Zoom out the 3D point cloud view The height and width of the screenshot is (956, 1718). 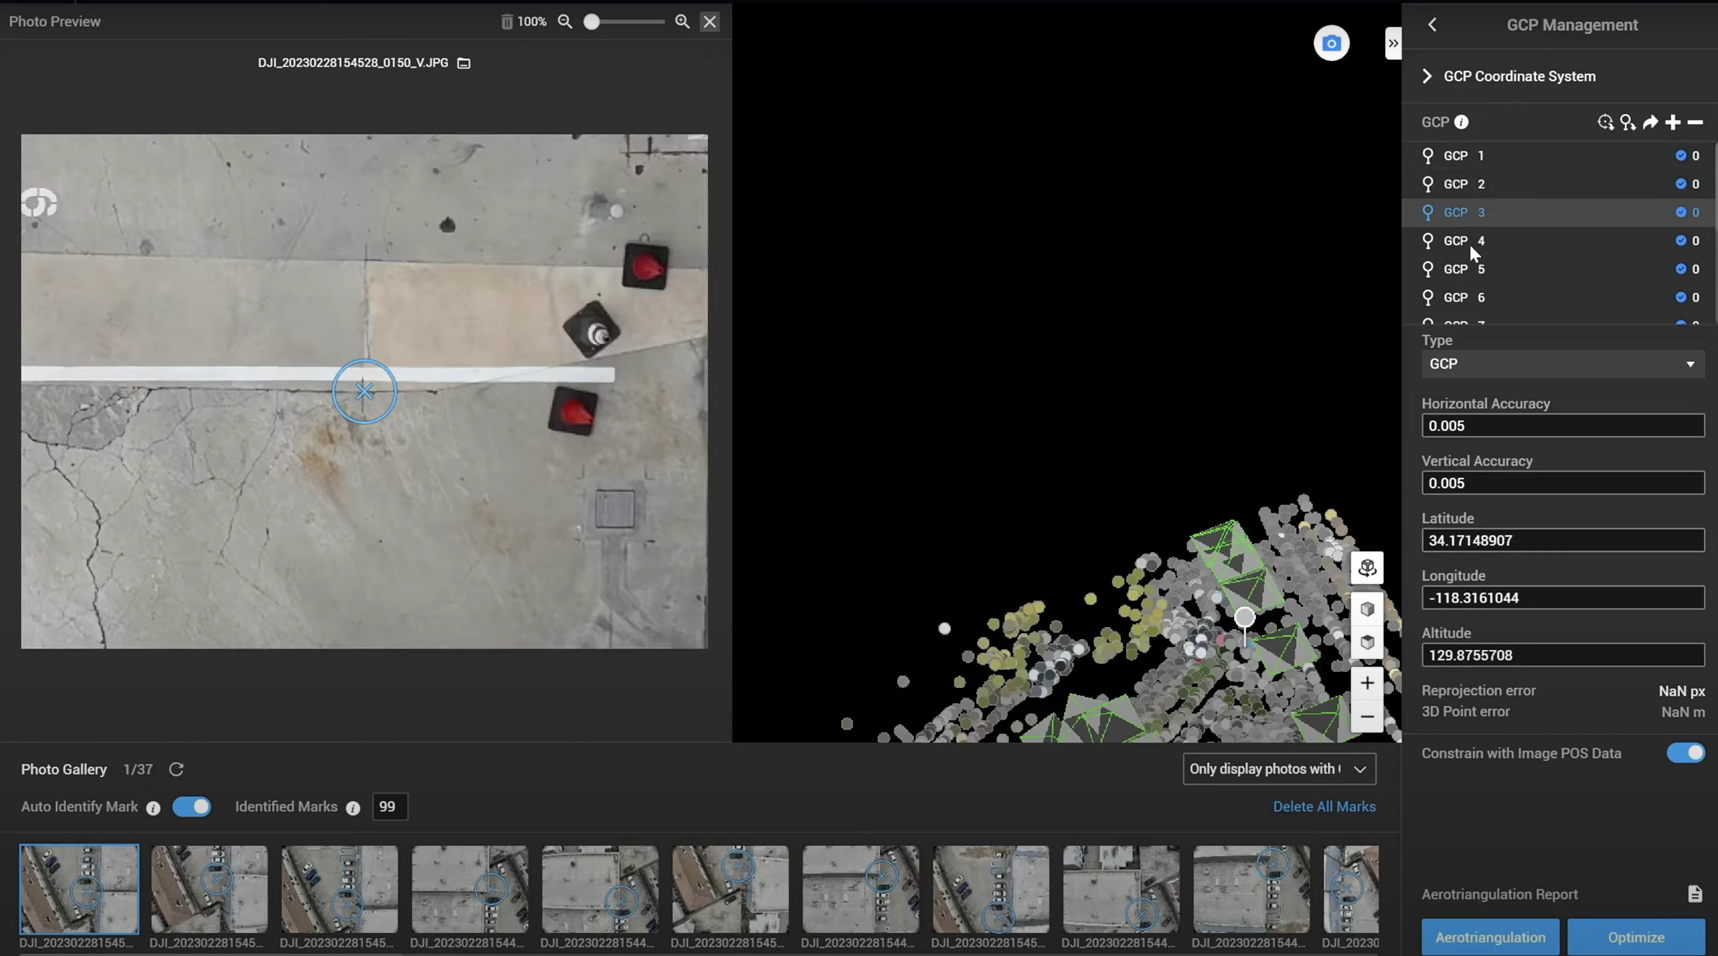click(x=1367, y=717)
